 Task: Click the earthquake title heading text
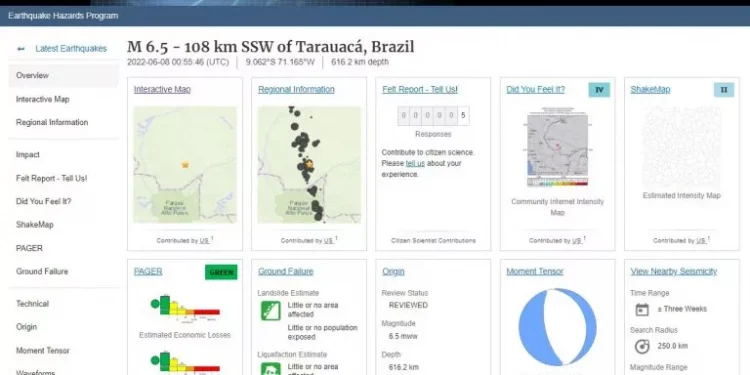click(x=270, y=47)
